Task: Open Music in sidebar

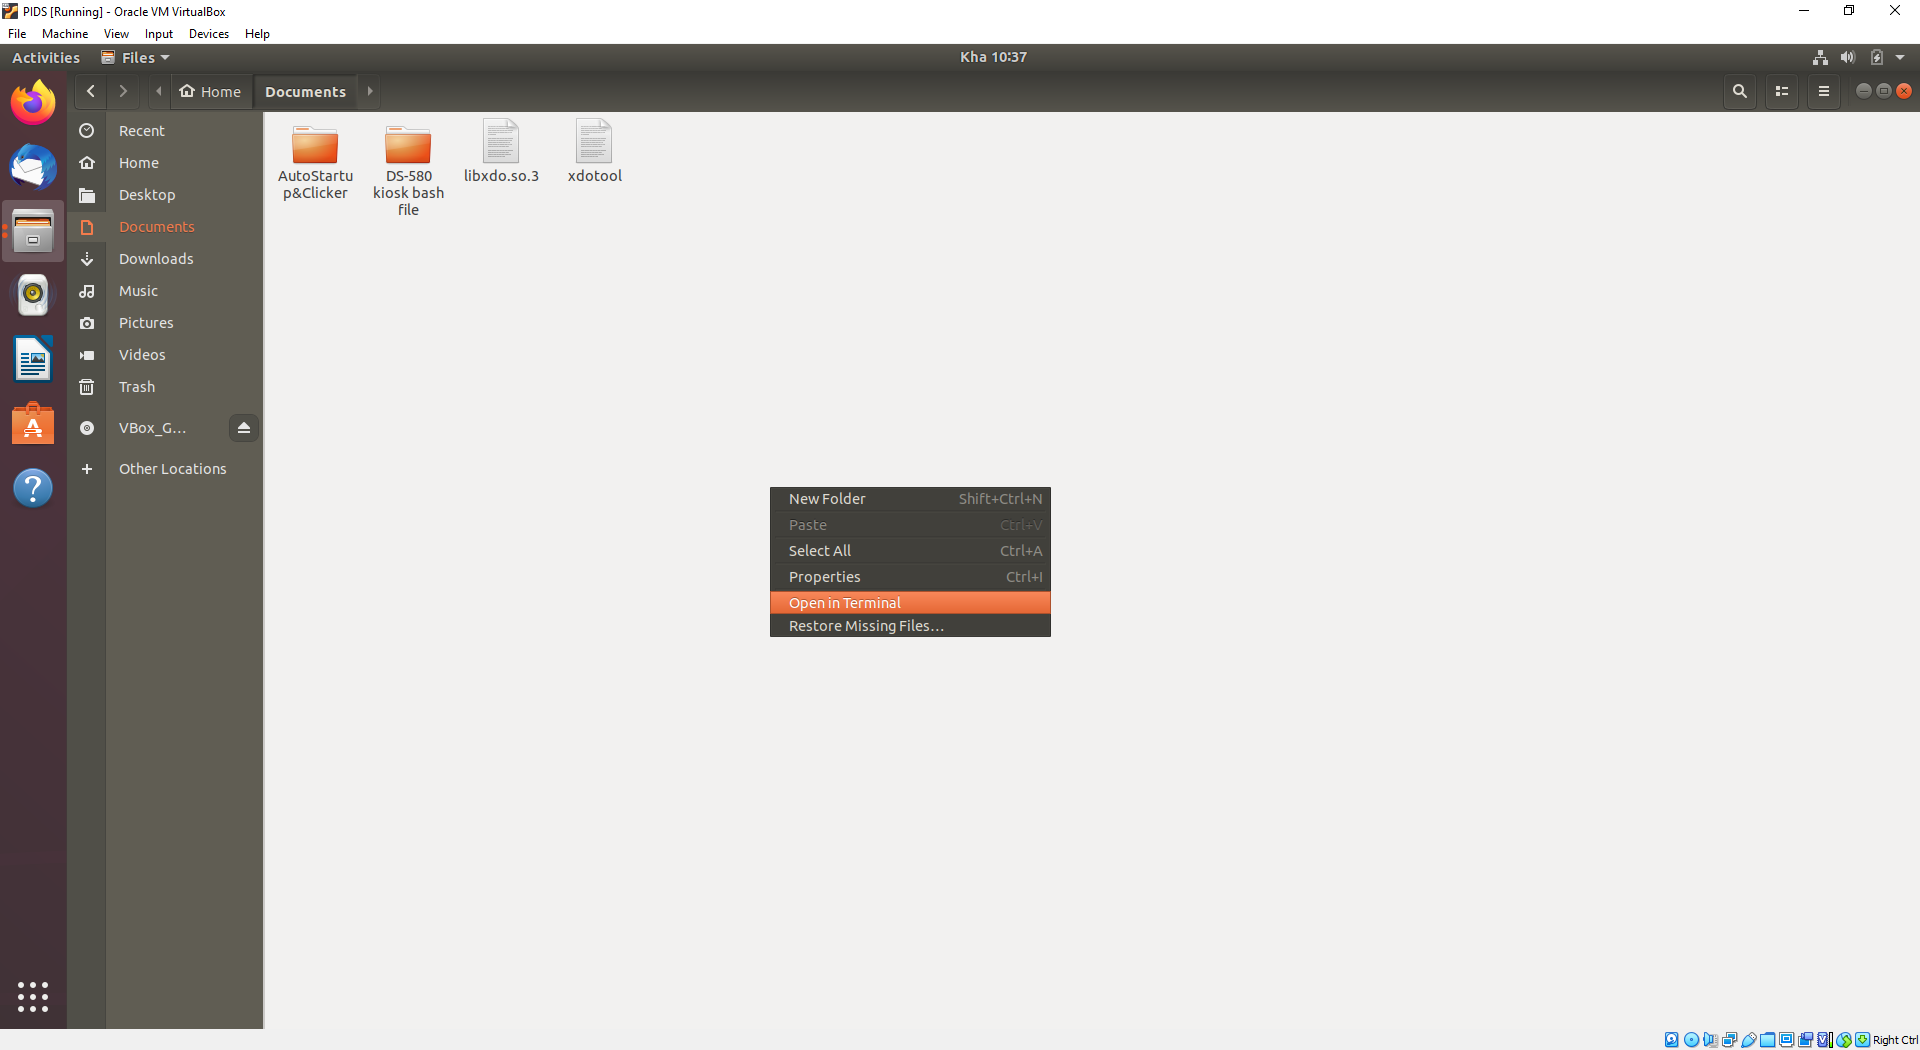Action: click(x=165, y=291)
